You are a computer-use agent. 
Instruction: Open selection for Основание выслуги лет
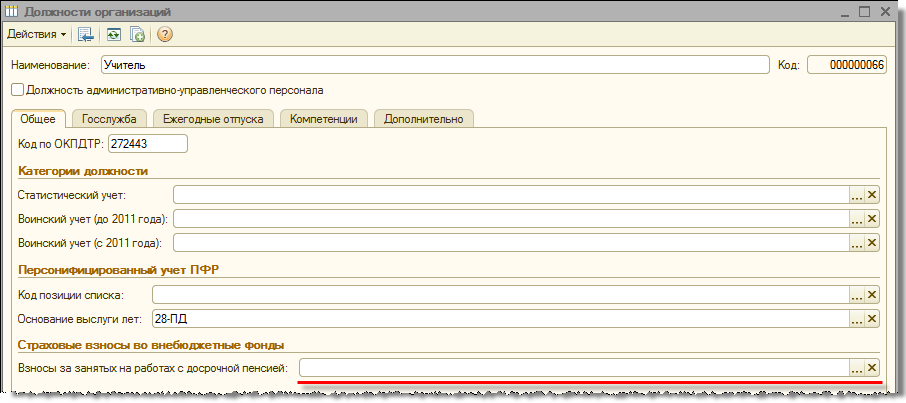(856, 319)
